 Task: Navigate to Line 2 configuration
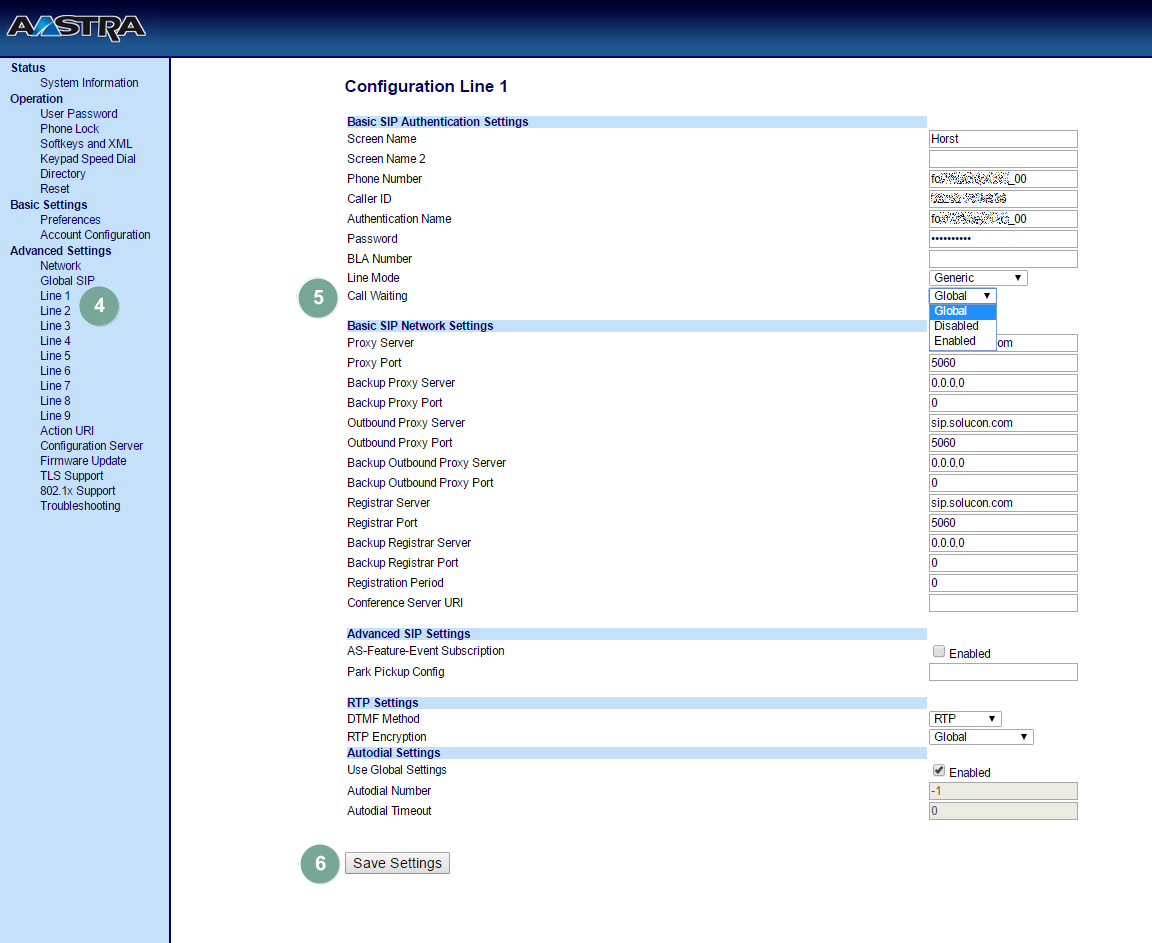pos(55,311)
